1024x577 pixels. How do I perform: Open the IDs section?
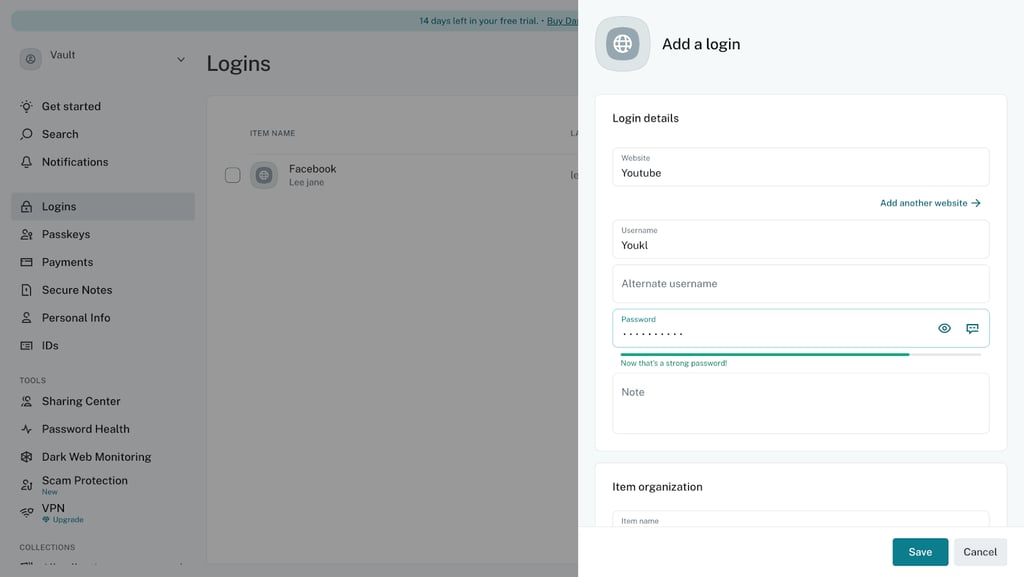tap(103, 345)
